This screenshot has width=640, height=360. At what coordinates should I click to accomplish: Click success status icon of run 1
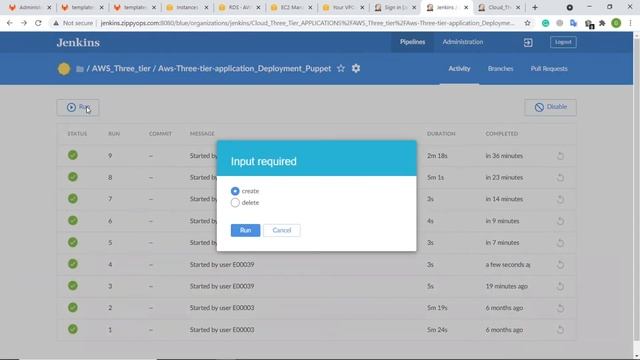73,329
